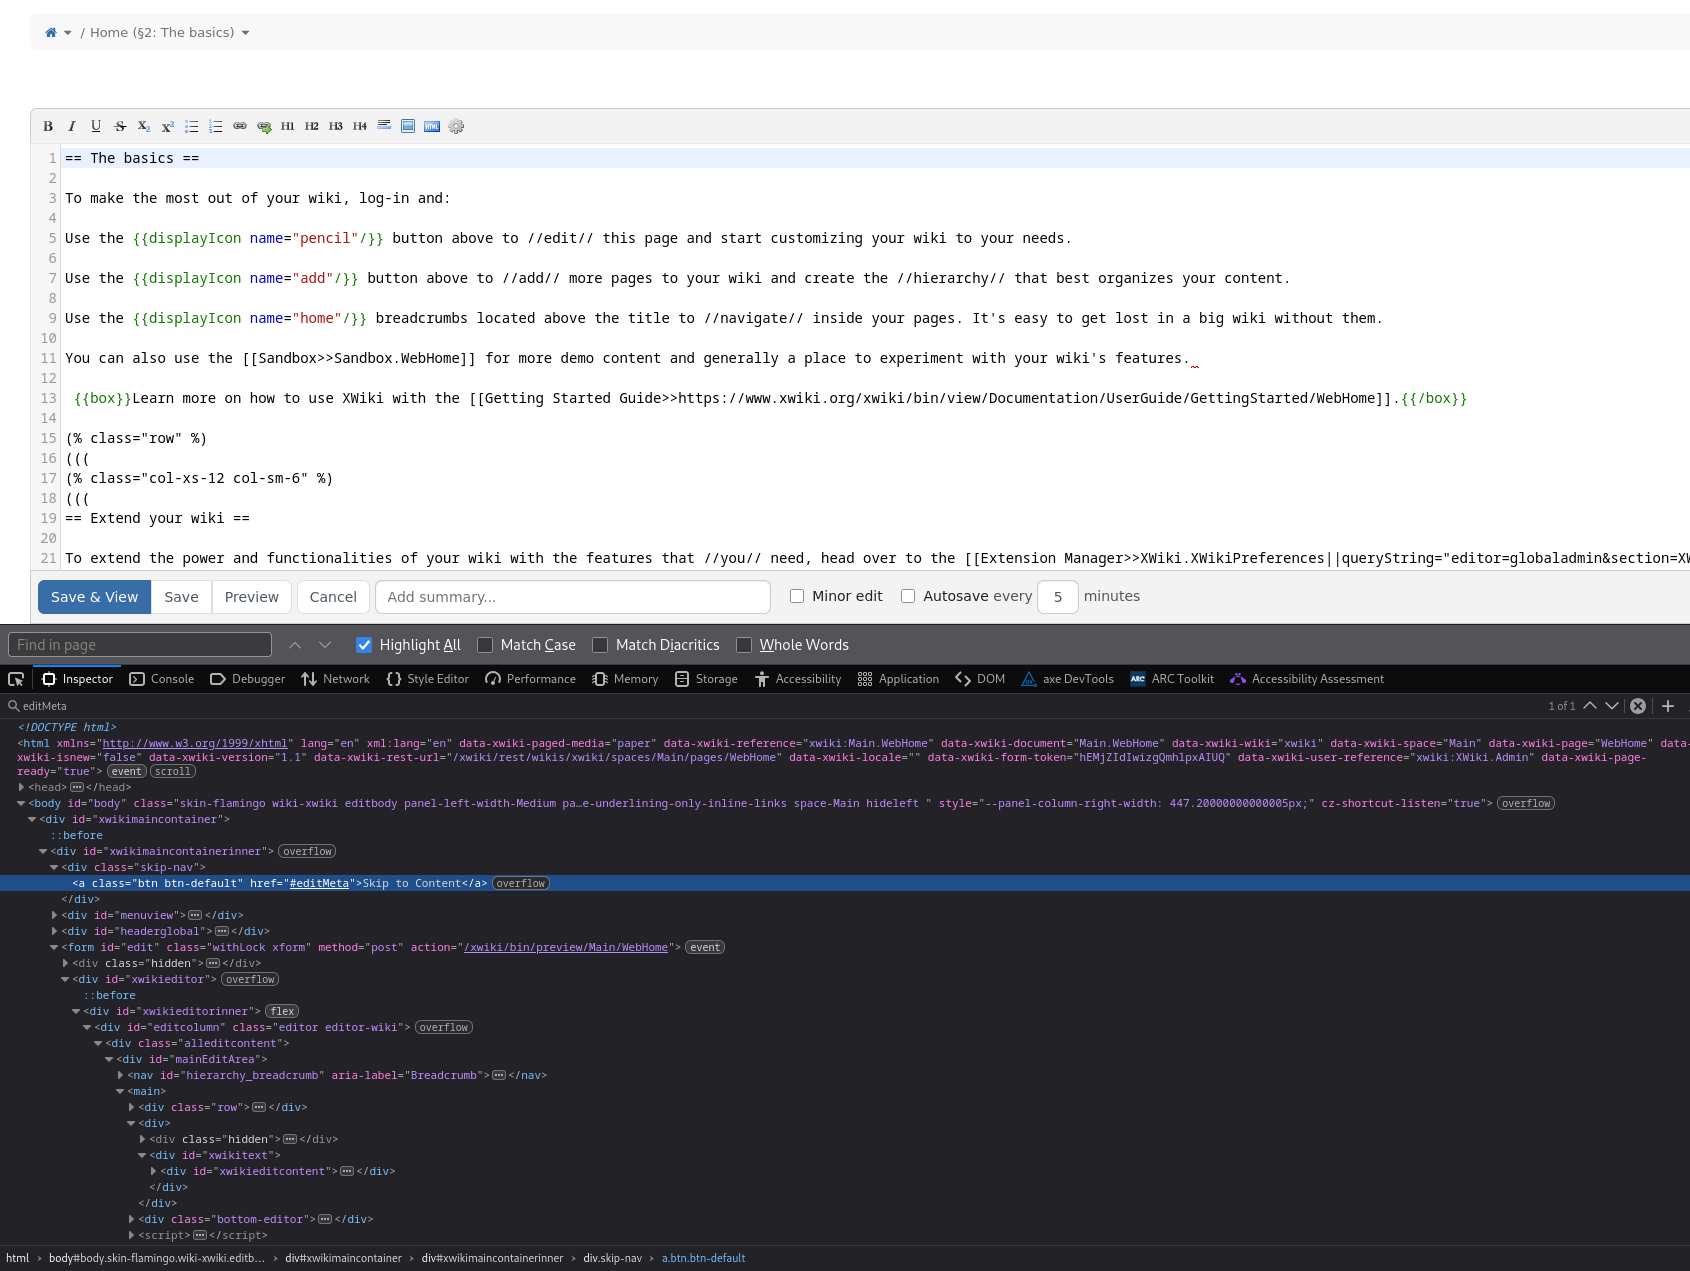Open the Storage tab
The height and width of the screenshot is (1271, 1690).
pyautogui.click(x=706, y=679)
